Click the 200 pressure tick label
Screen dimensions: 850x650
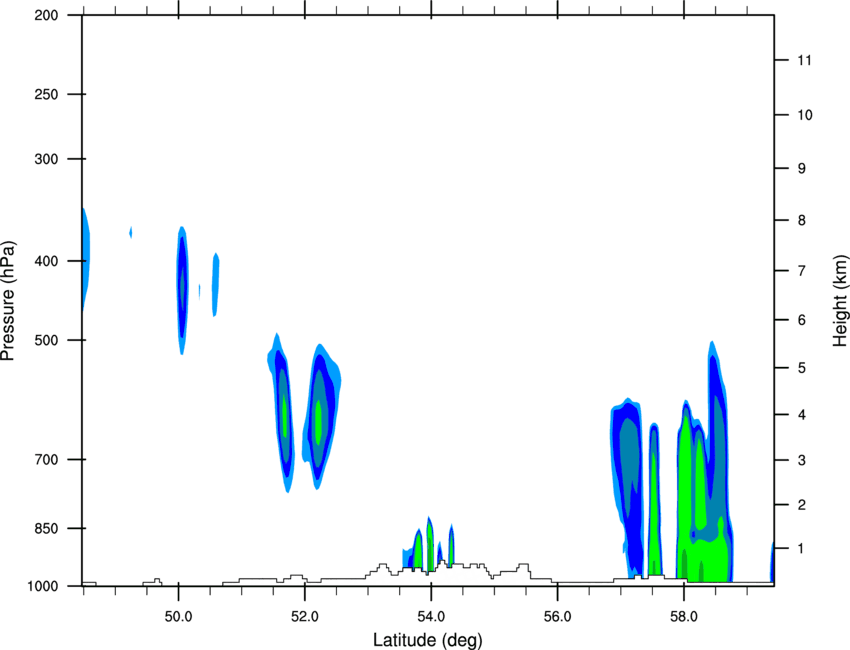tap(47, 15)
